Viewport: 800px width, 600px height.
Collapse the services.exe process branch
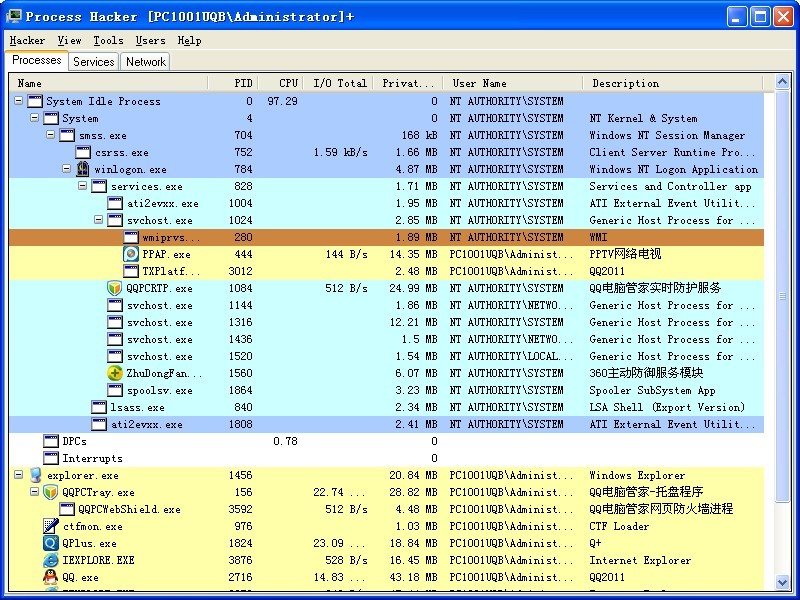(83, 186)
